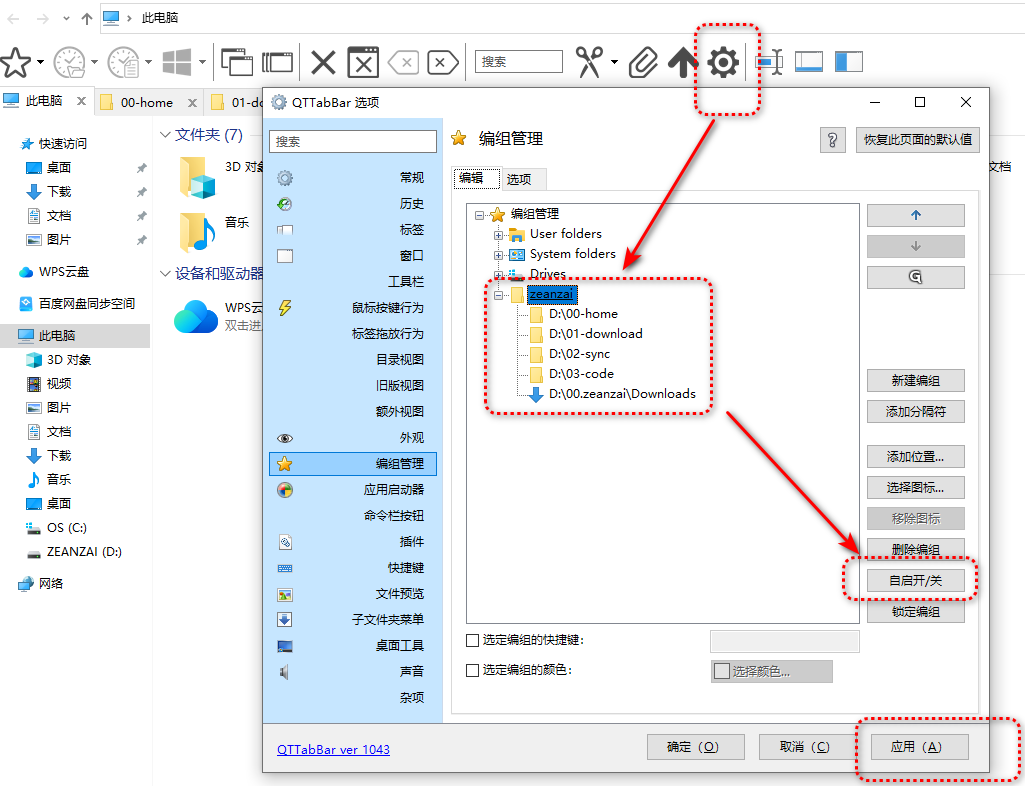Click the 自启开/关 button

click(915, 580)
